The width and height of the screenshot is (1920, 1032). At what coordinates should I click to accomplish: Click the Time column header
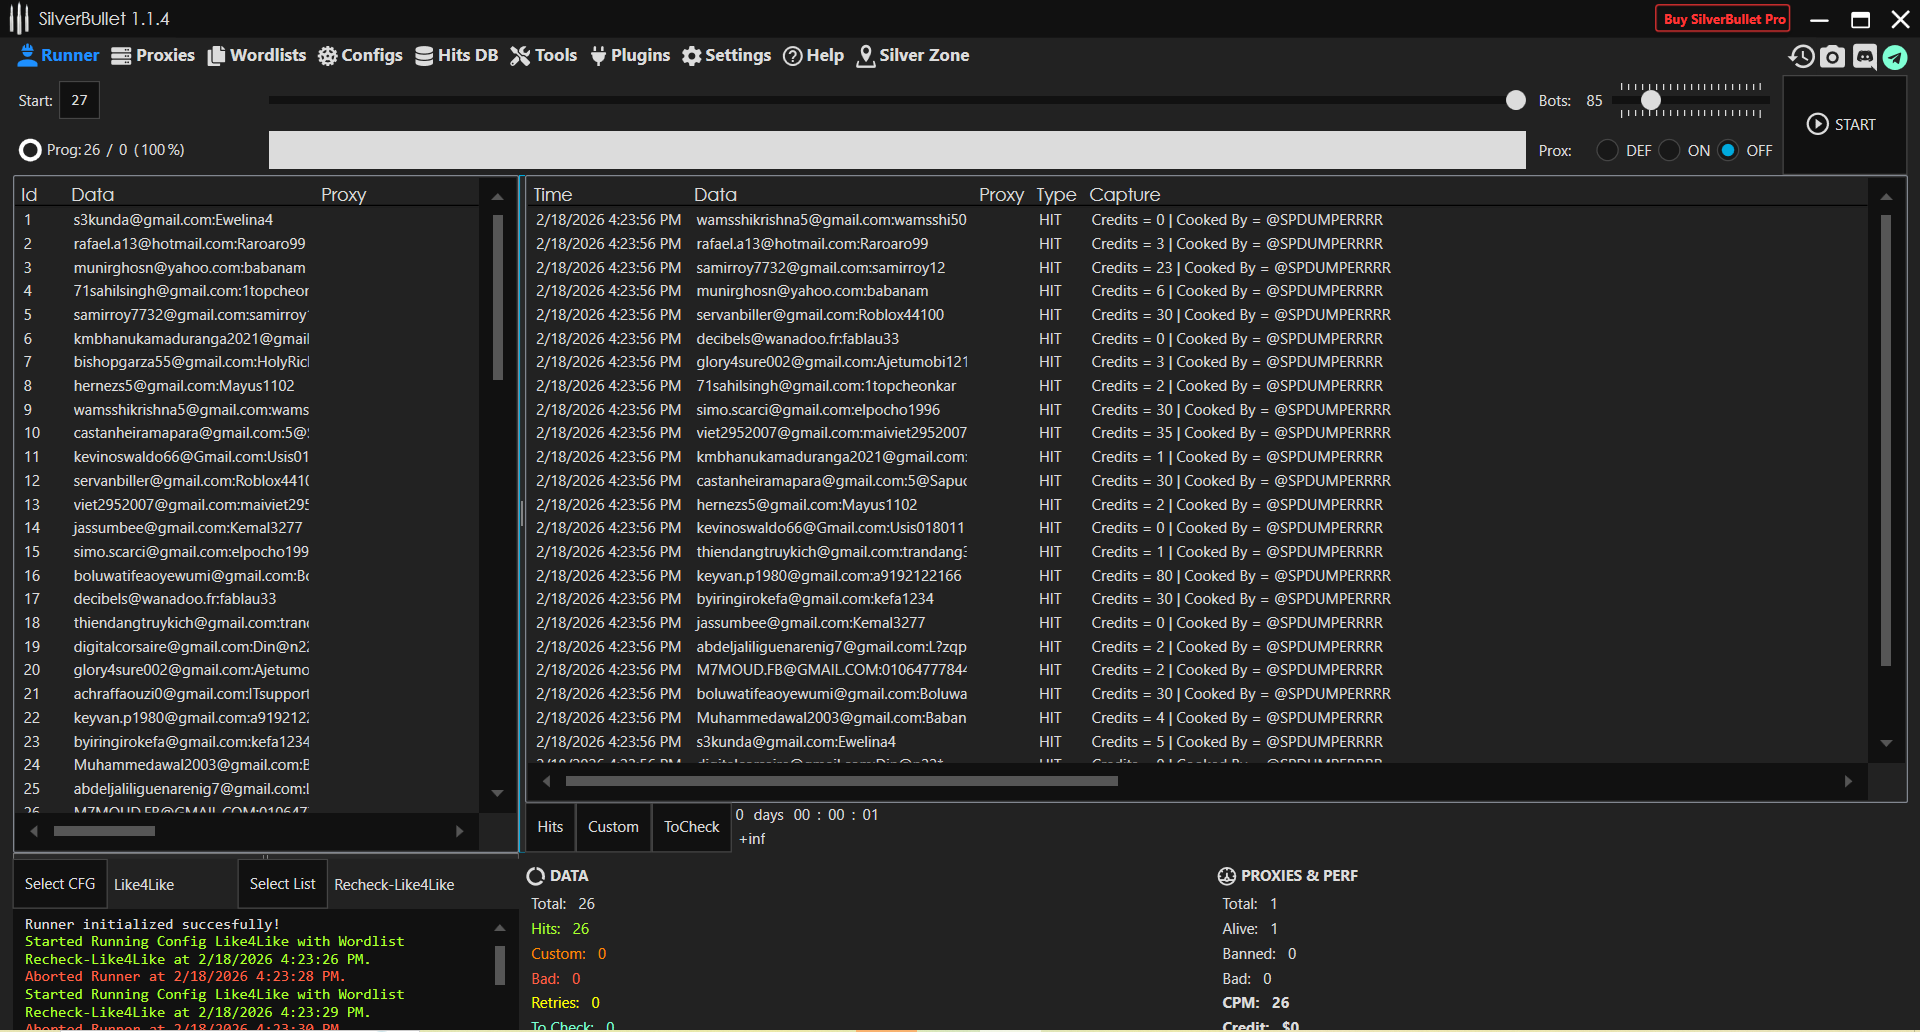coord(553,195)
